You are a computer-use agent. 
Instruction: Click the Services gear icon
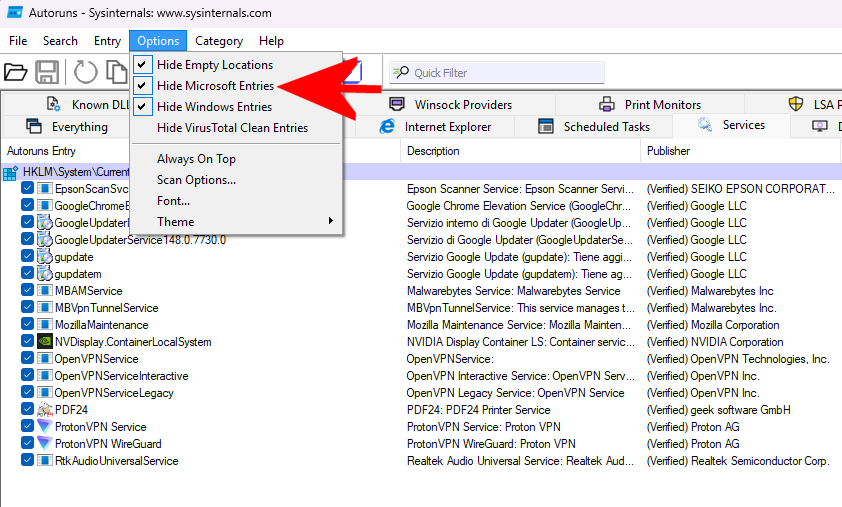[x=705, y=125]
